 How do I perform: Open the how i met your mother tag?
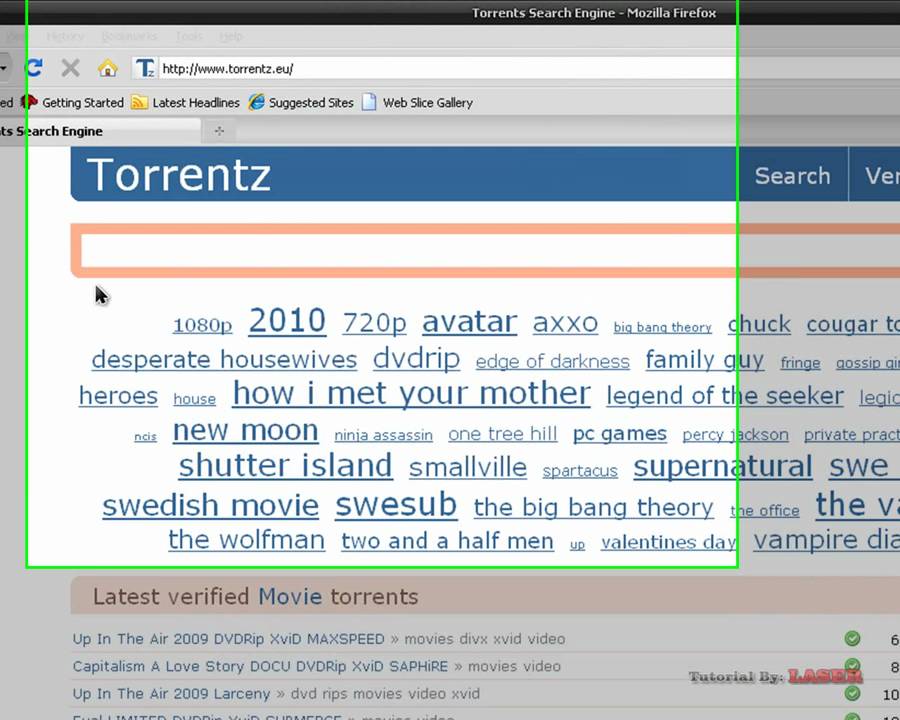[x=412, y=394]
